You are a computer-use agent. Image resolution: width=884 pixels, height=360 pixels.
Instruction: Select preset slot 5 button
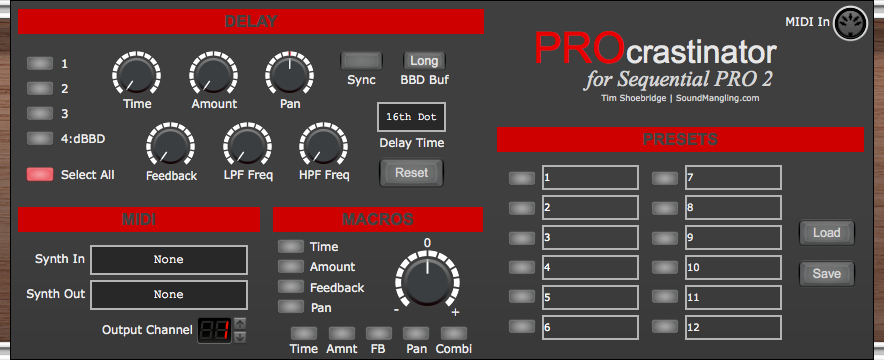pos(522,297)
